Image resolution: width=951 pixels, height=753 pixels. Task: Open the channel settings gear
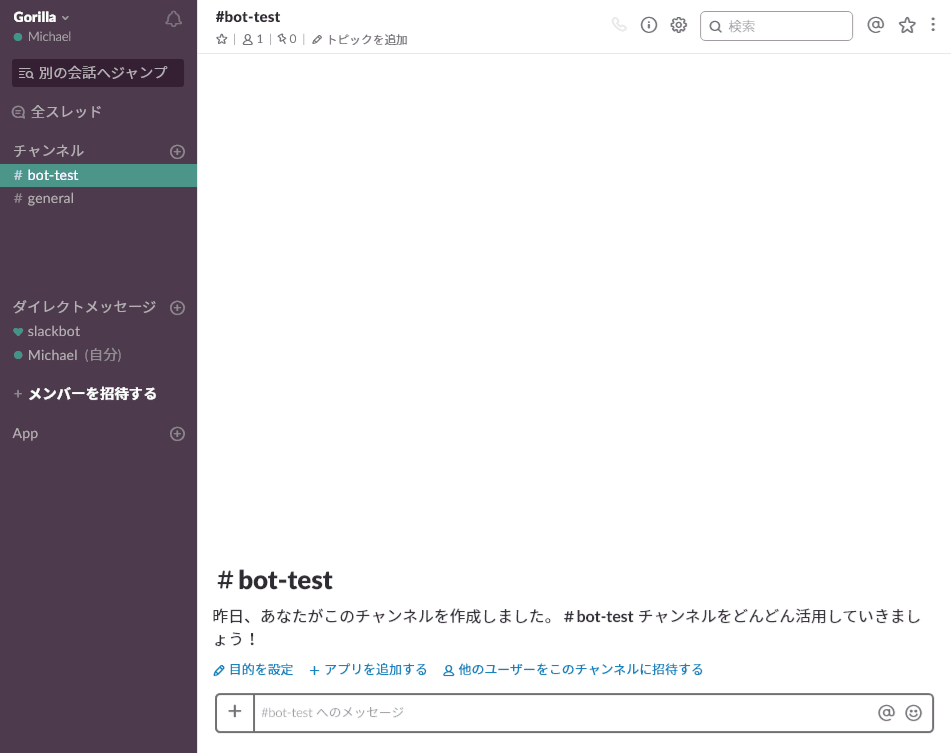[678, 24]
